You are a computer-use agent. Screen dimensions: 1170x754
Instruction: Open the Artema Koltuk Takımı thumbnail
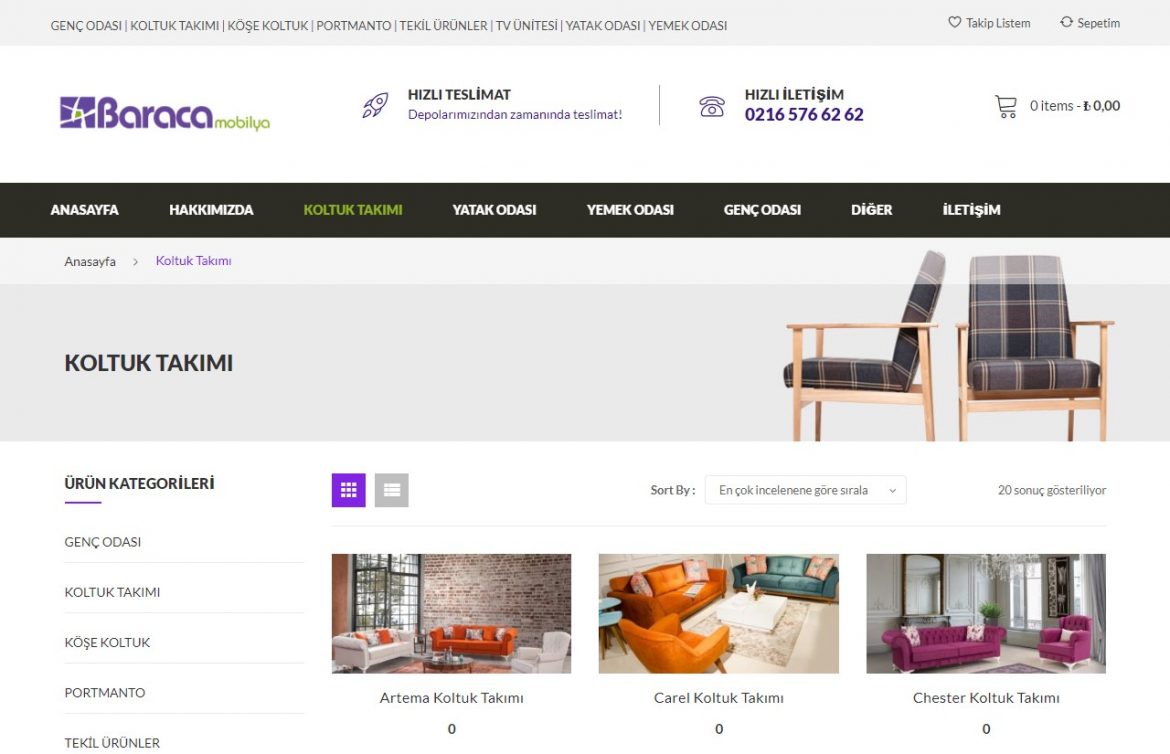[x=451, y=614]
